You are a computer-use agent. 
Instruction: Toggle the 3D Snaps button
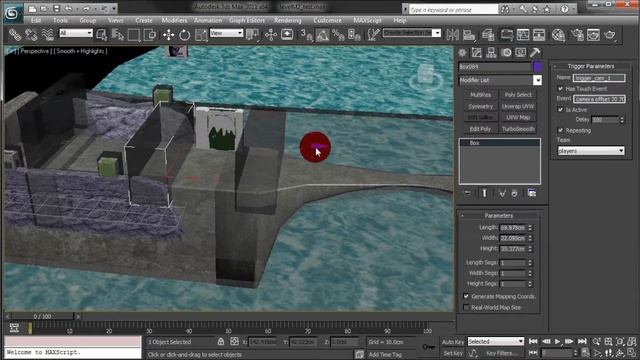pos(307,35)
